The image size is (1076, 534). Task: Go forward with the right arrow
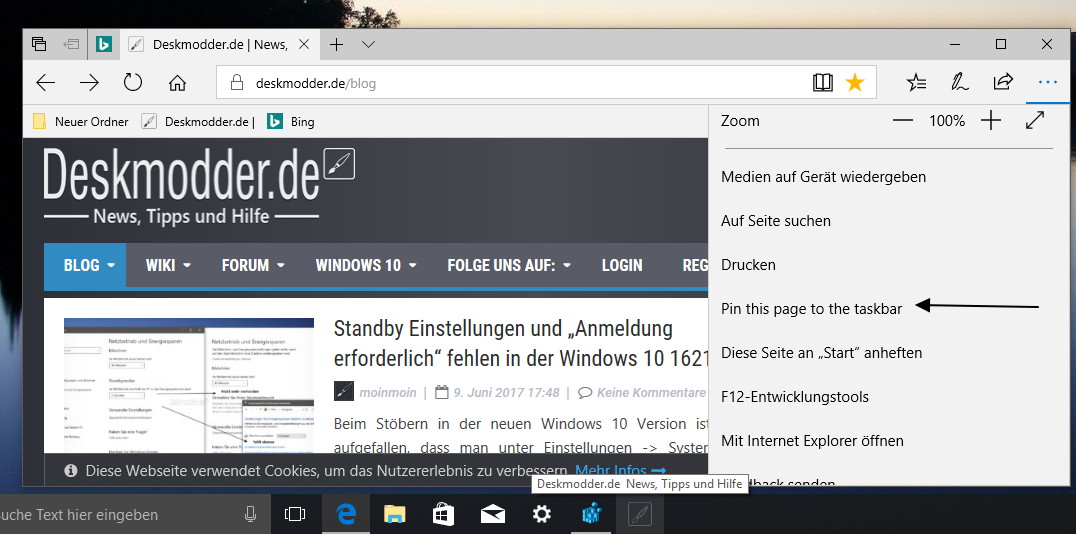click(x=89, y=83)
